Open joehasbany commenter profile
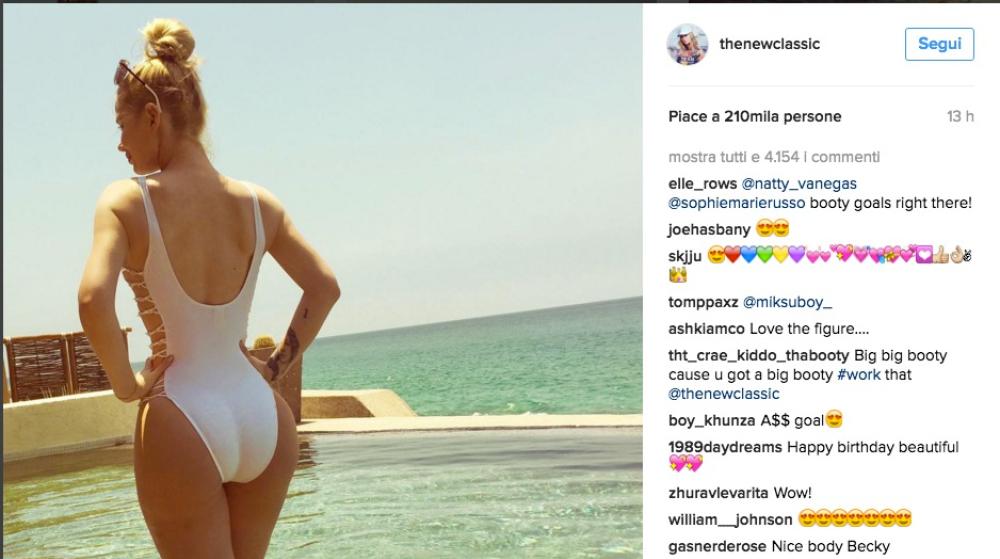The image size is (1000, 559). 709,229
